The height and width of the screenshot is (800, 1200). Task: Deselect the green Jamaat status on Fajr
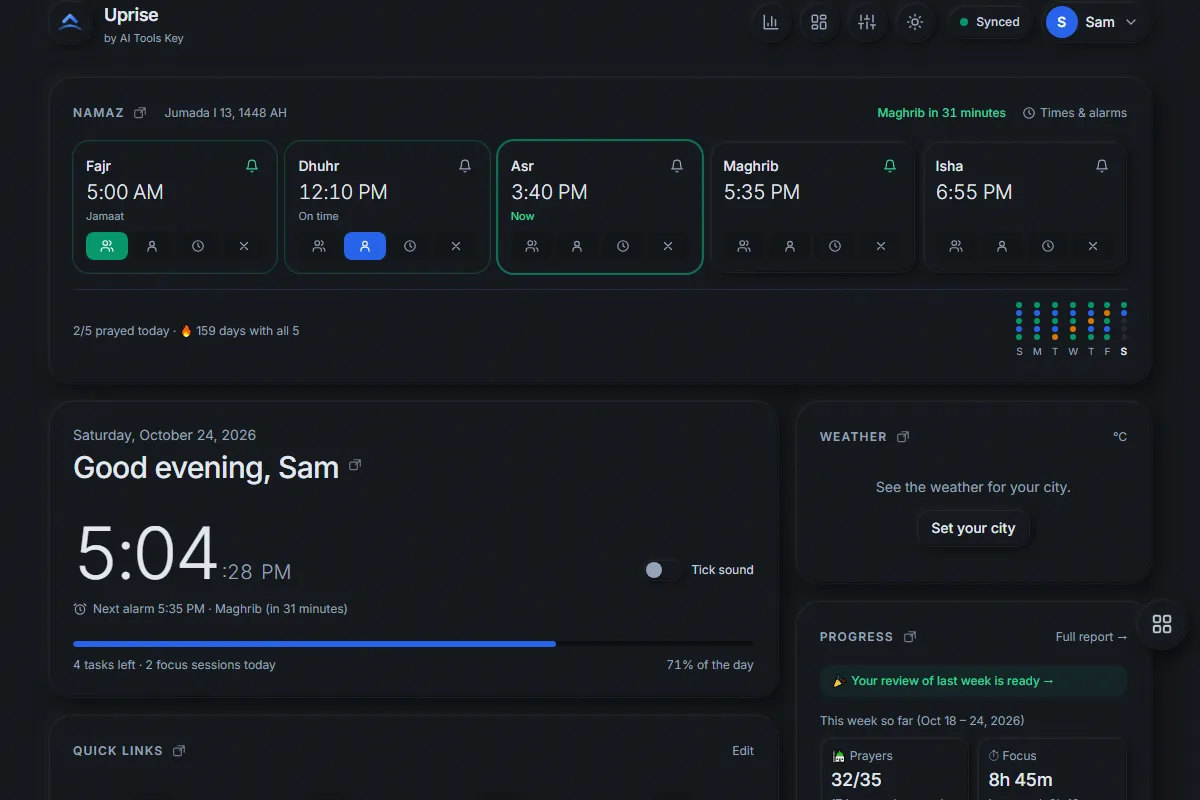107,246
